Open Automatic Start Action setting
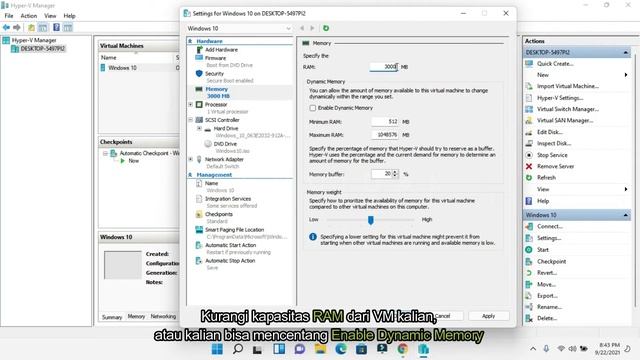The image size is (640, 360). [x=230, y=245]
